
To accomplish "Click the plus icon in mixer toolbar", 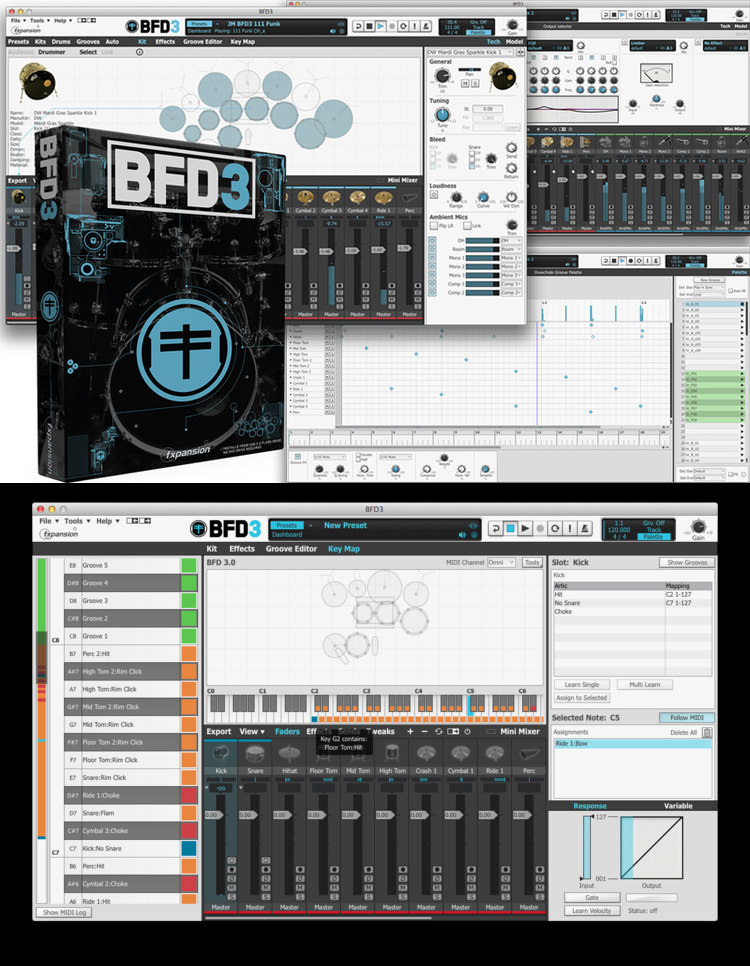I will (x=410, y=731).
